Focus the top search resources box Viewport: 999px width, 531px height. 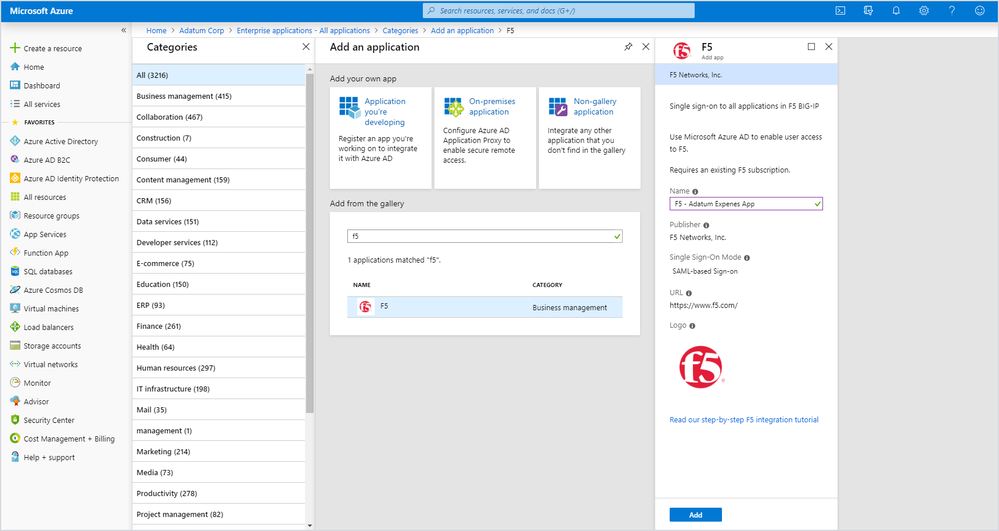pos(559,11)
